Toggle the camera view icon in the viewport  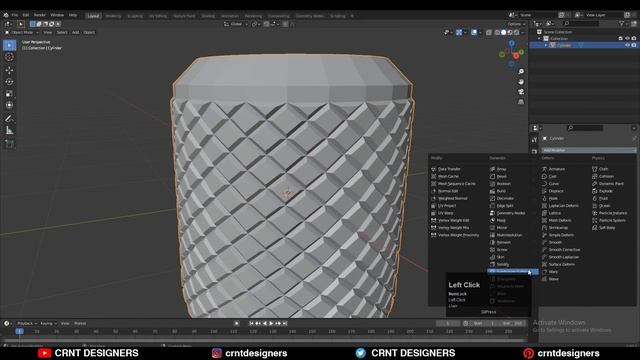click(521, 92)
